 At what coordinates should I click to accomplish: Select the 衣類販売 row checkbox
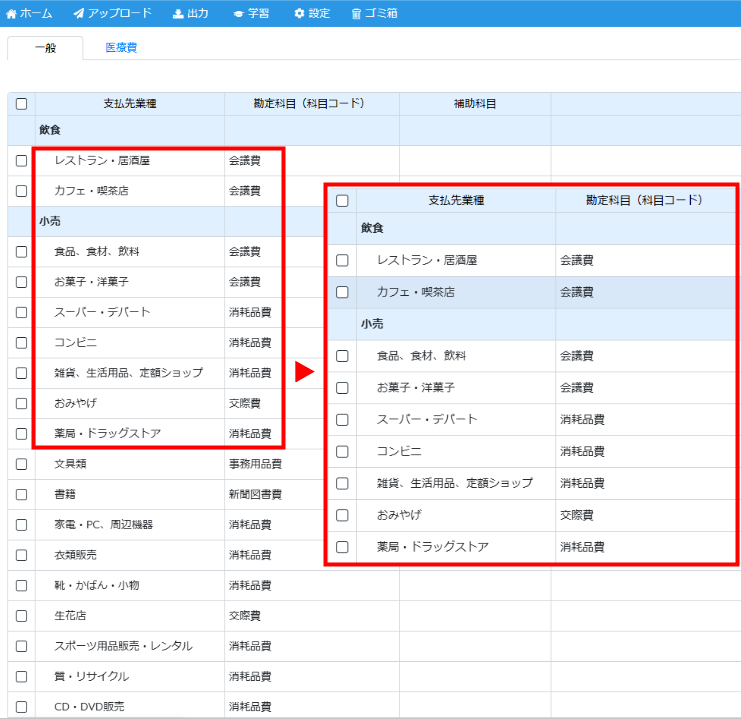pos(21,555)
